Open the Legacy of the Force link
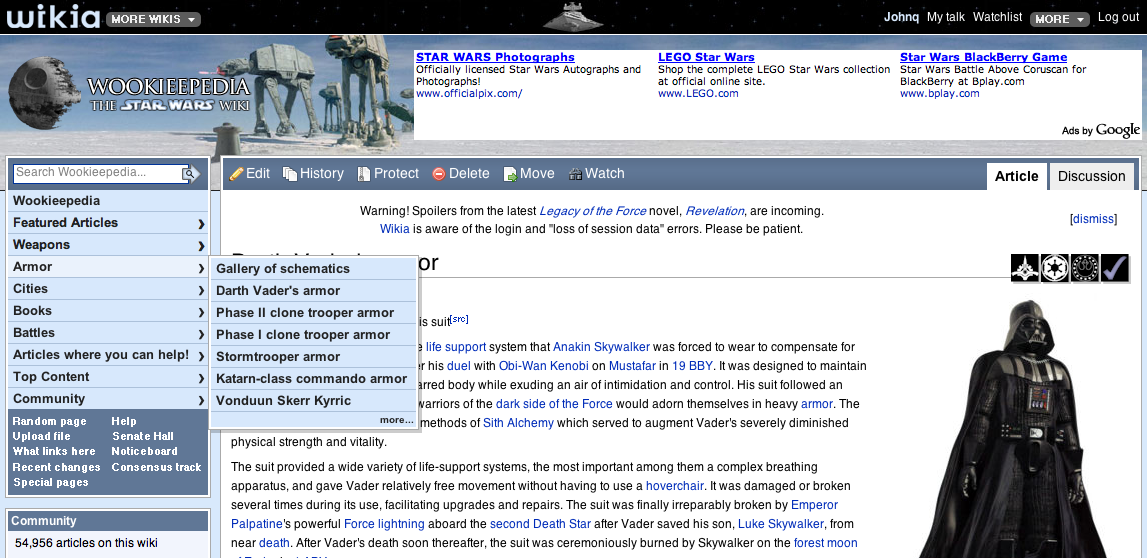Viewport: 1147px width, 558px height. pyautogui.click(x=593, y=211)
